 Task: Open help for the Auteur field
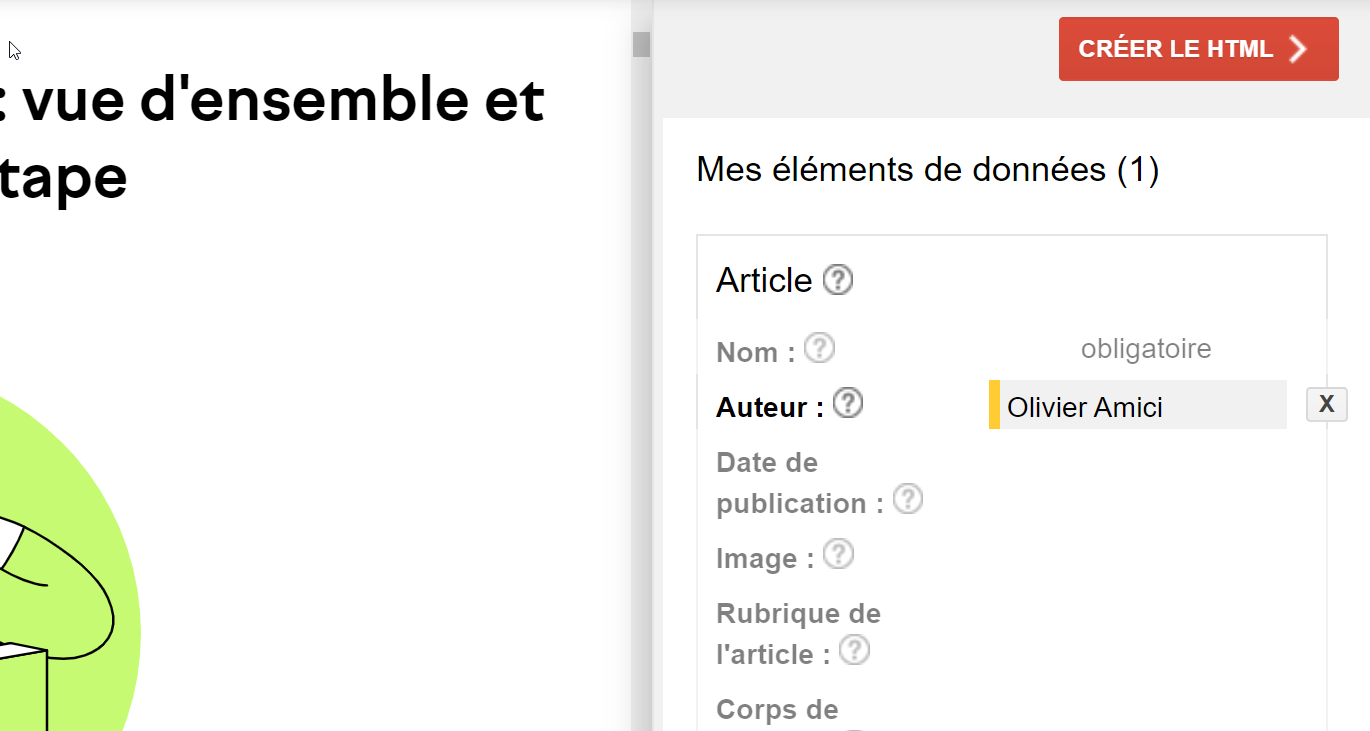click(847, 403)
